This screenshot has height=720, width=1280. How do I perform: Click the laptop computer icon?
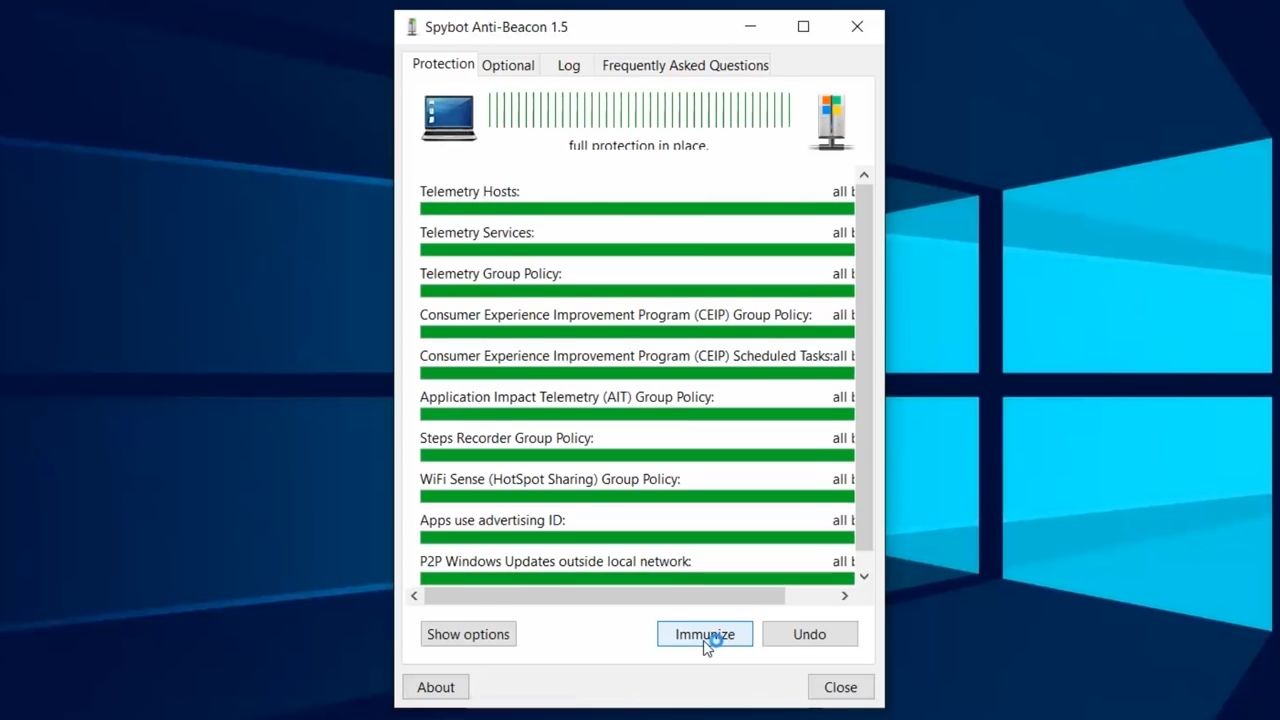[449, 118]
